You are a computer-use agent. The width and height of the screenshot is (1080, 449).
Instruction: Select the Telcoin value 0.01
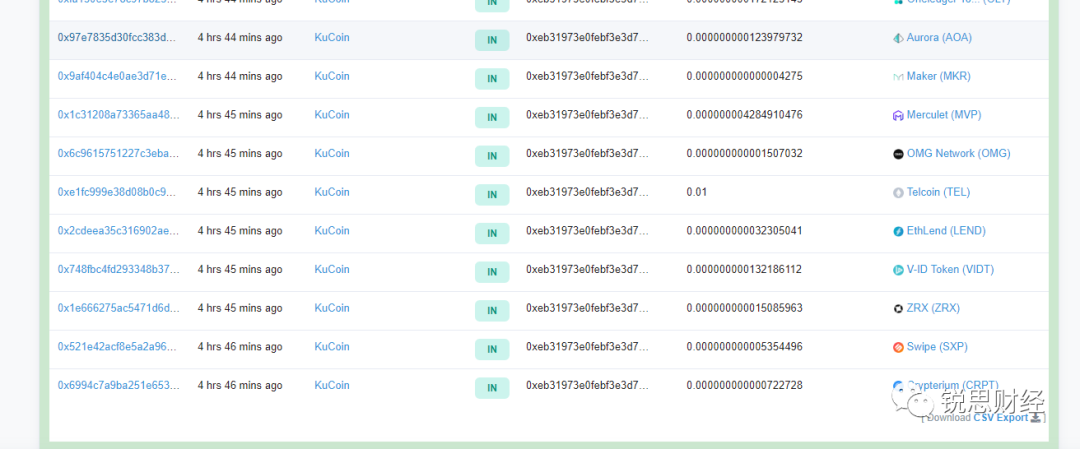(x=696, y=191)
